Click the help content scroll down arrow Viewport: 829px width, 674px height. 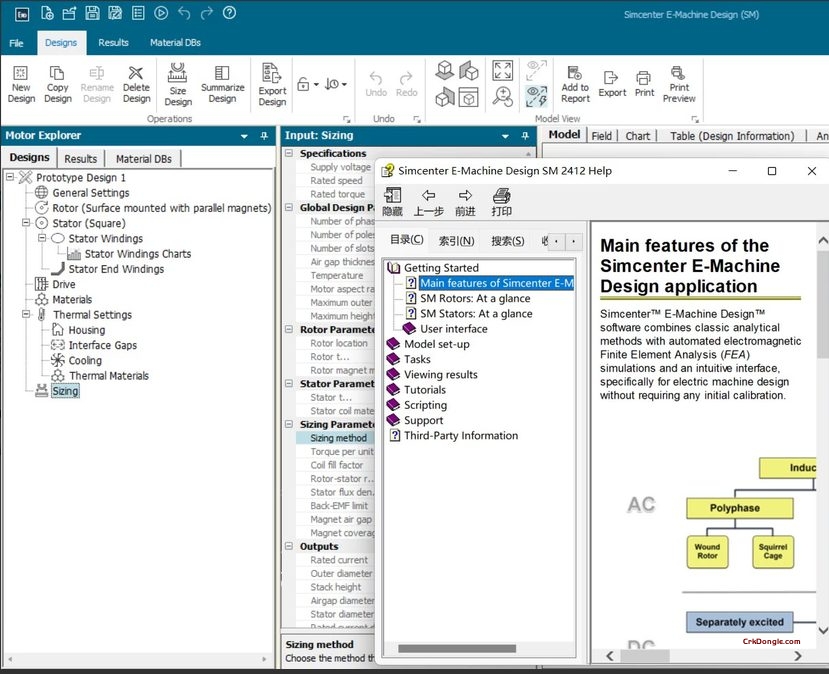coord(823,630)
